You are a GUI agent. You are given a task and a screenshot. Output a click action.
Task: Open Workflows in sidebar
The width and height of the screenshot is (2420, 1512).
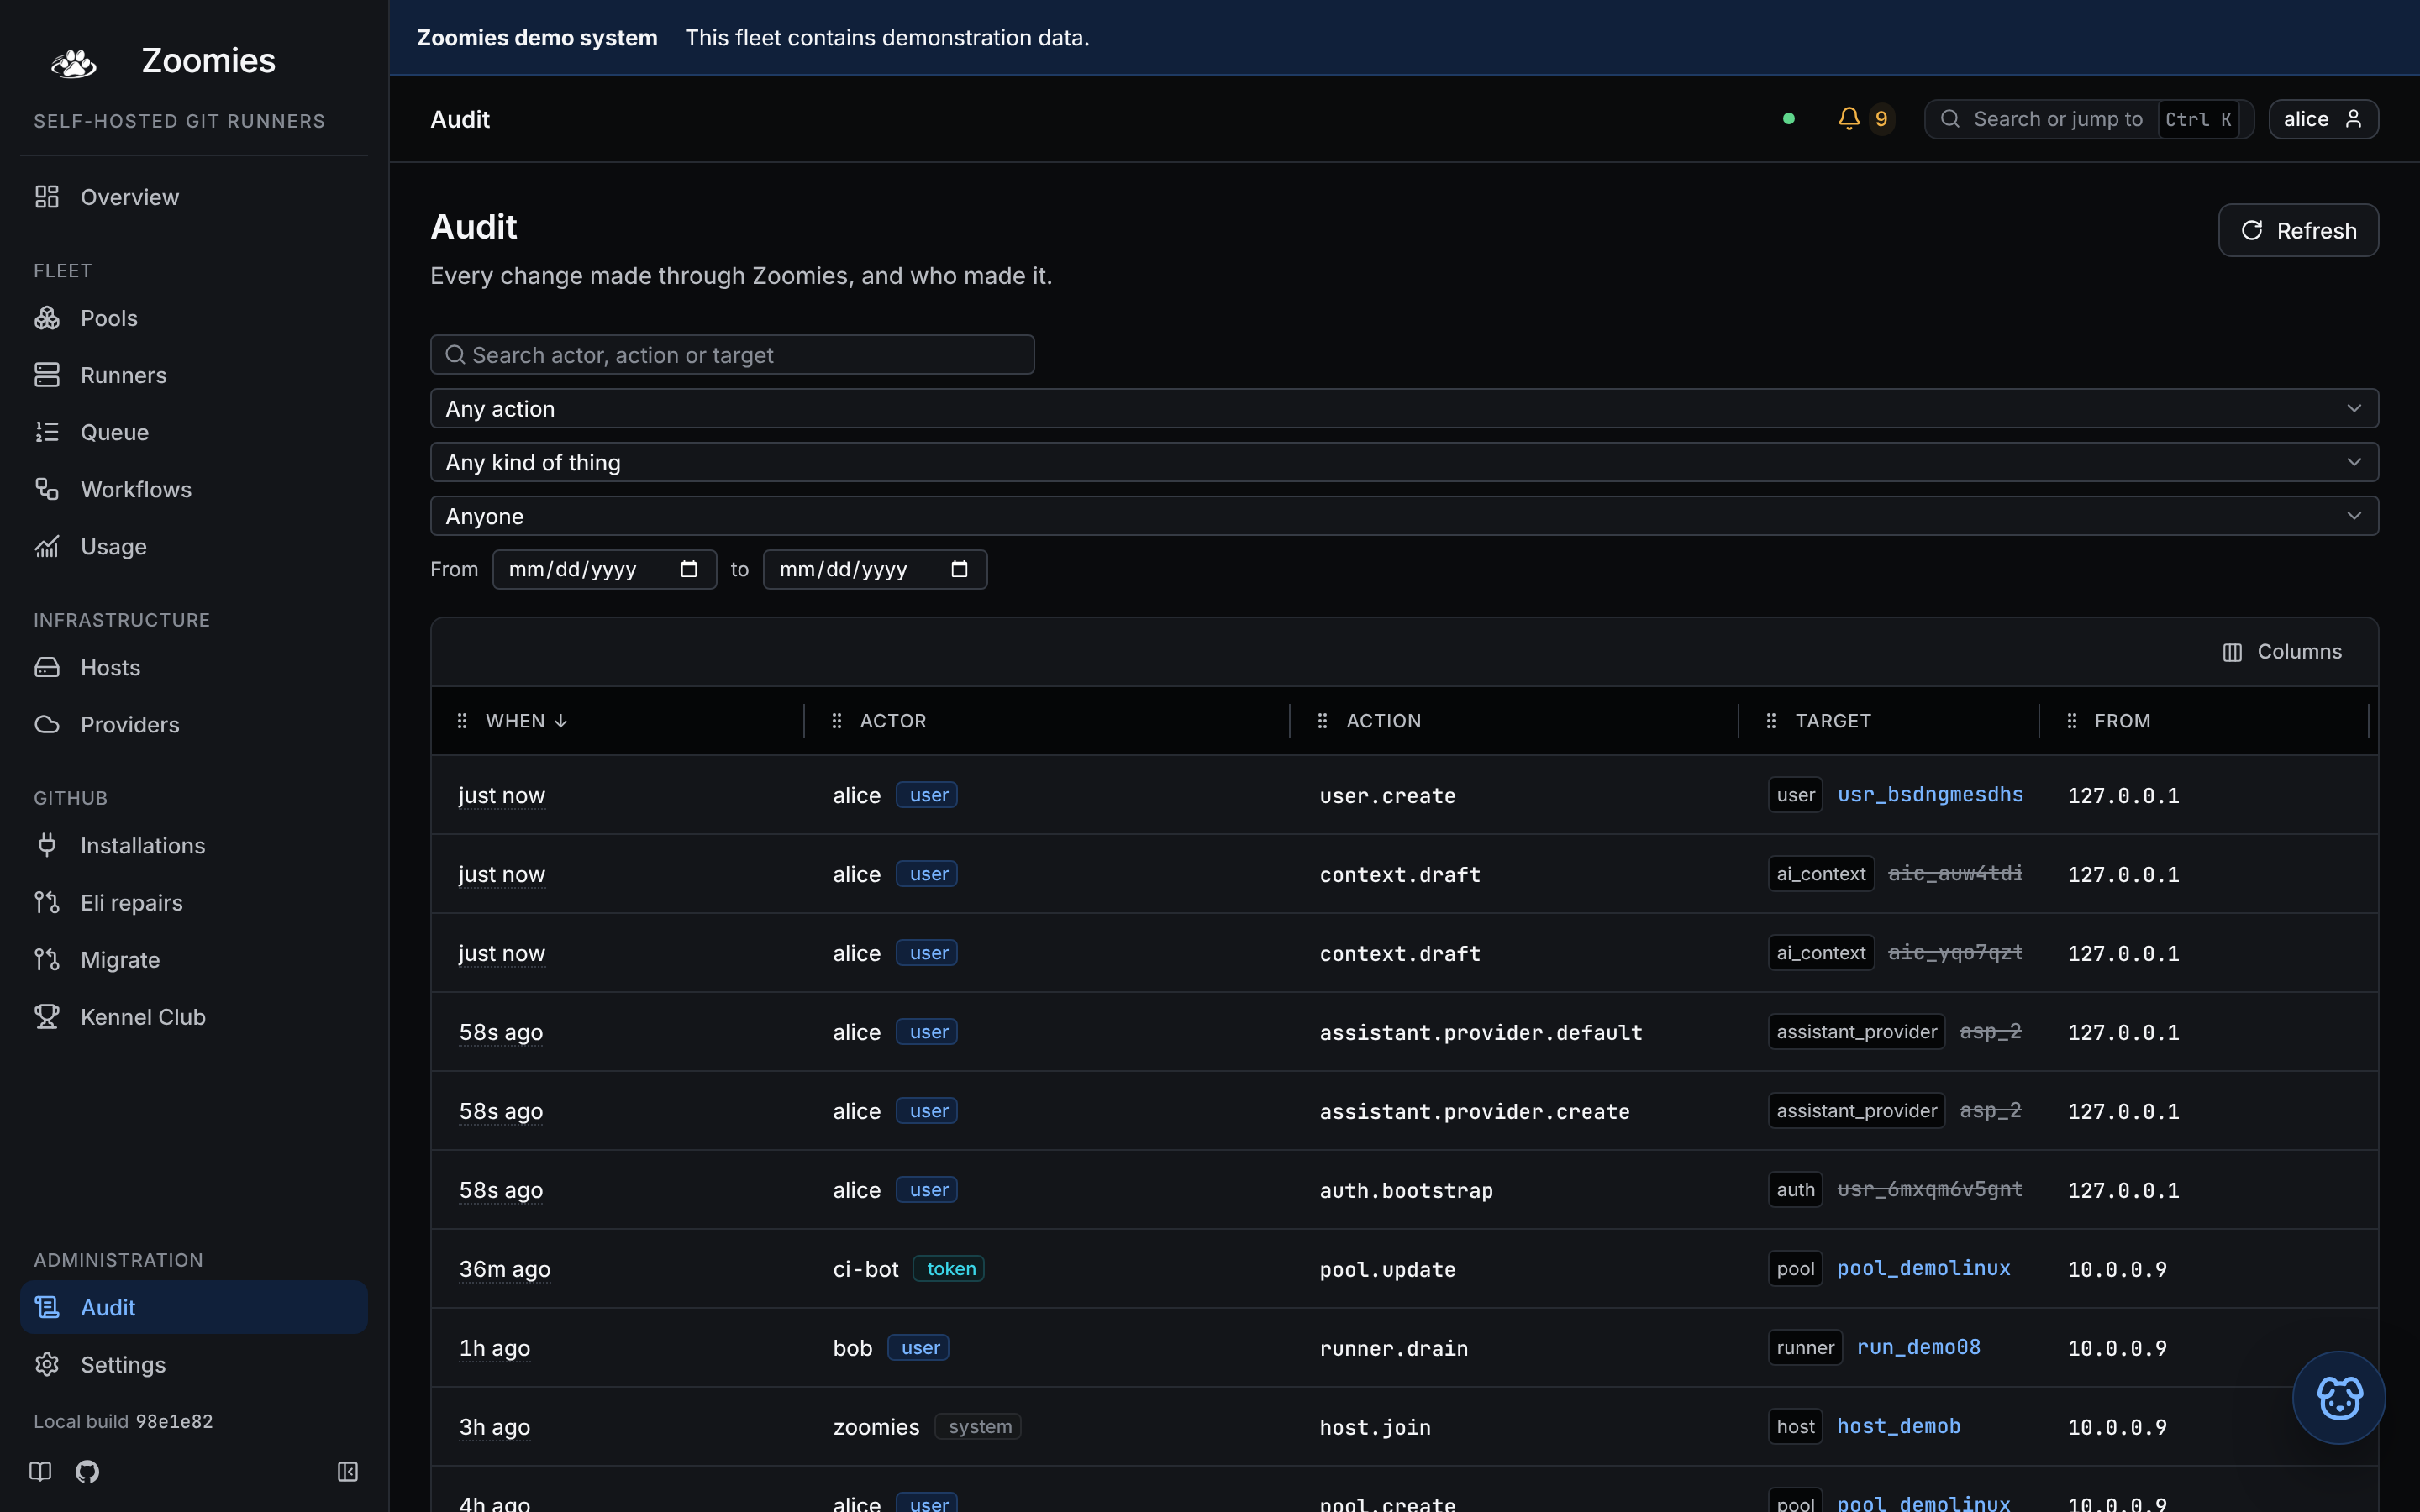[x=194, y=489]
